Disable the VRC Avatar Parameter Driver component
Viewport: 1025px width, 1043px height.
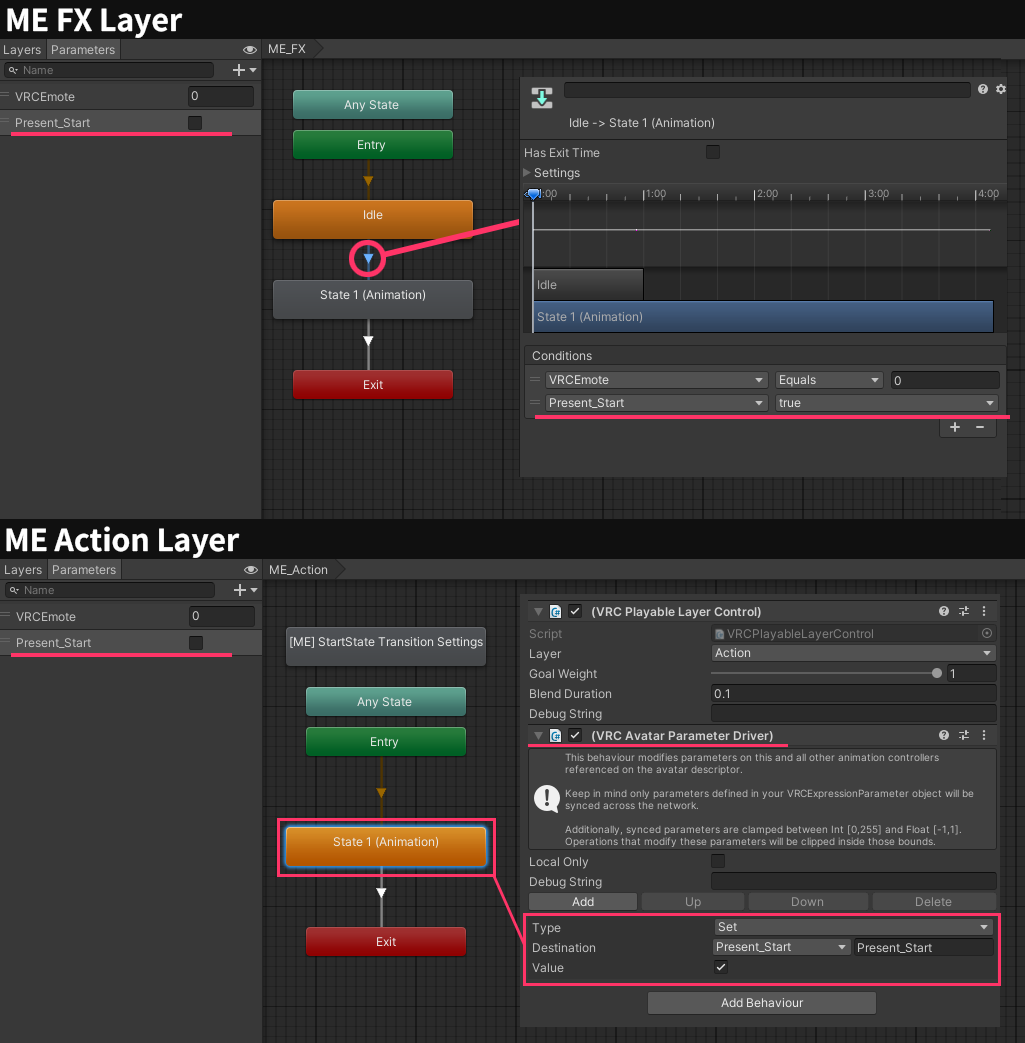pyautogui.click(x=573, y=735)
